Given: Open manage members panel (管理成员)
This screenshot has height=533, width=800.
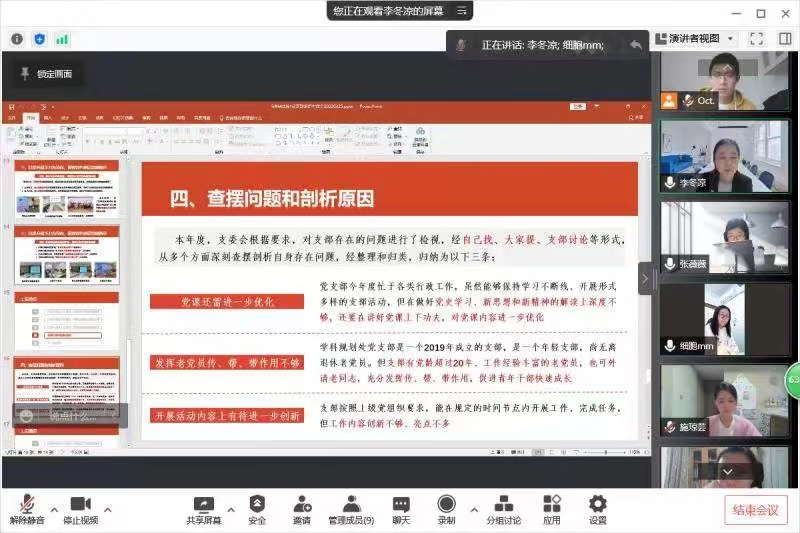Looking at the screenshot, I should (351, 505).
